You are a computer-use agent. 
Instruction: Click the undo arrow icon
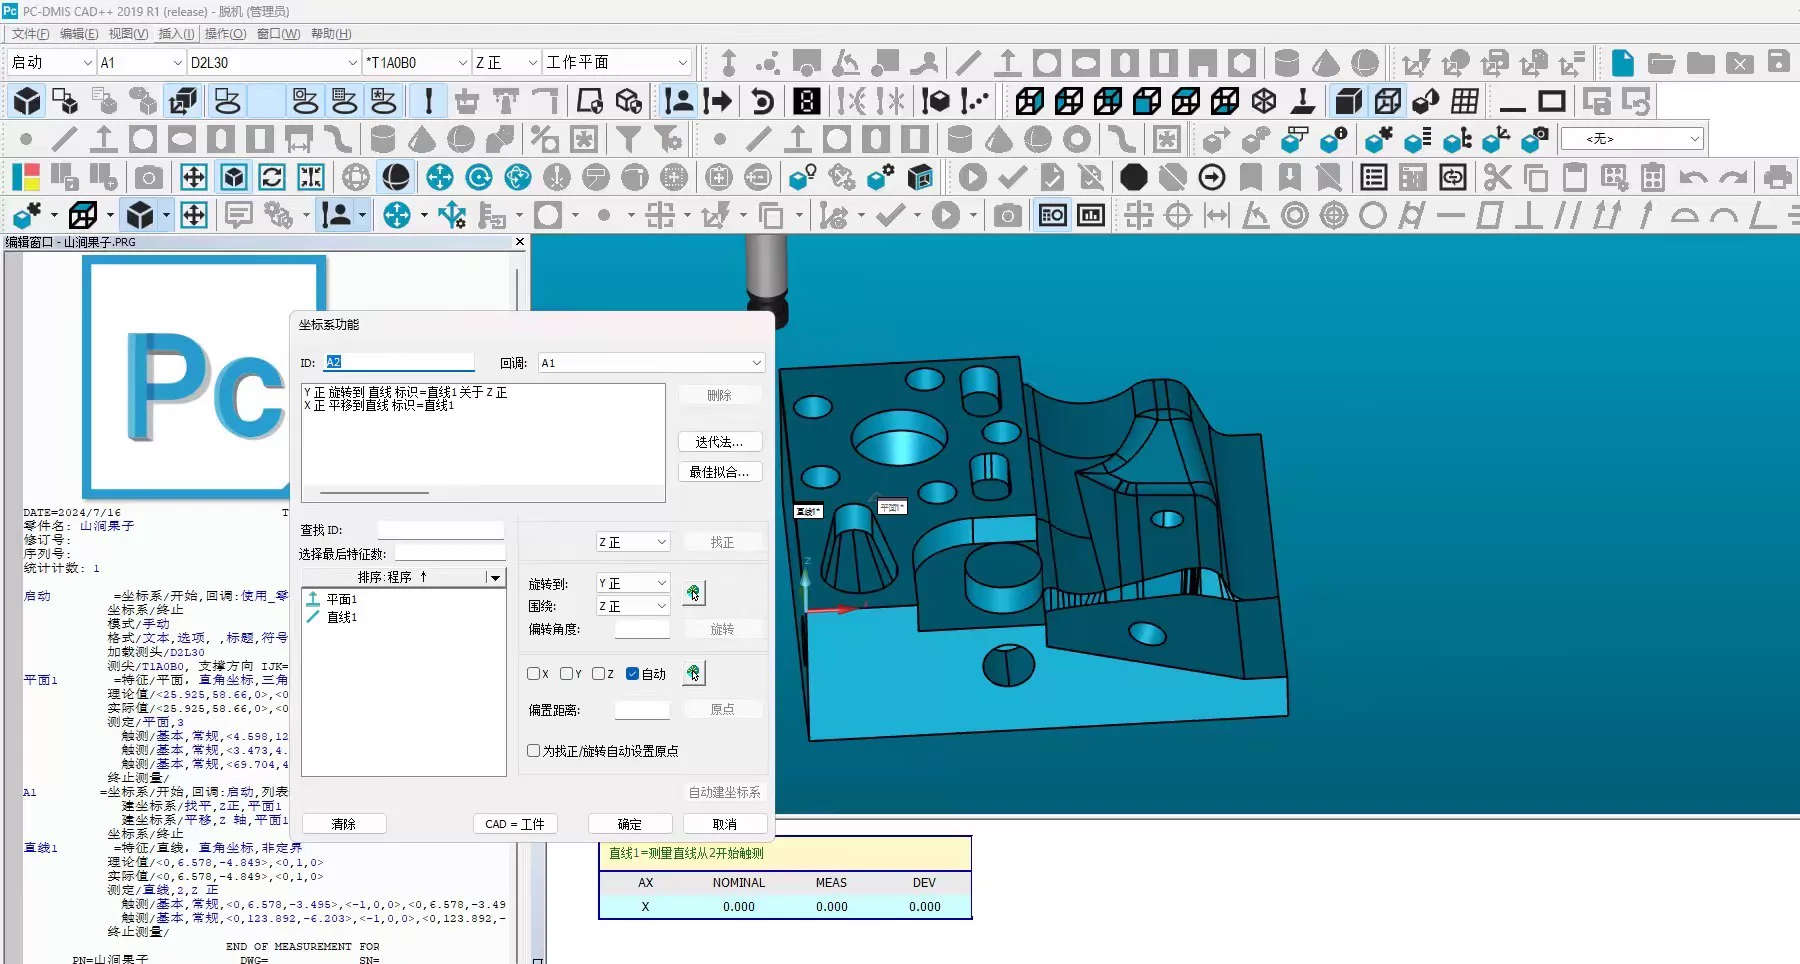(1693, 178)
